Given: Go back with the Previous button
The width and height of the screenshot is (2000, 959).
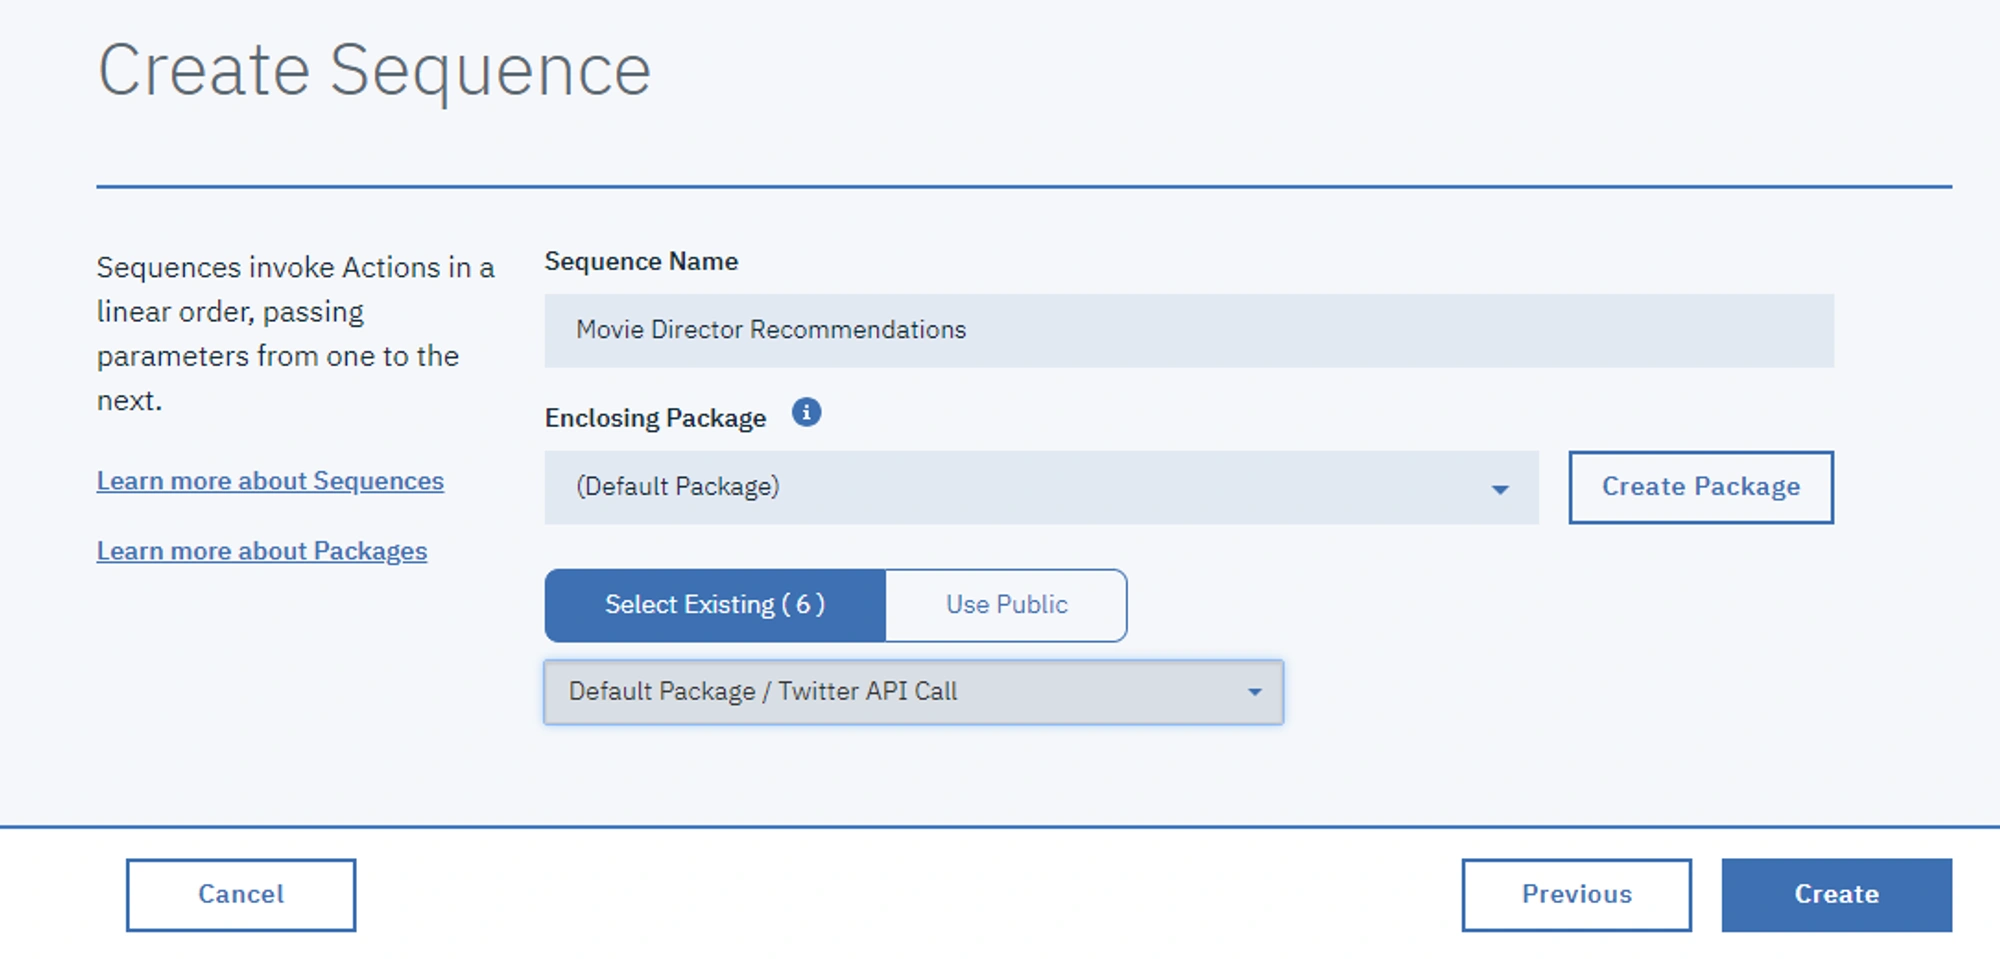Looking at the screenshot, I should (1577, 894).
